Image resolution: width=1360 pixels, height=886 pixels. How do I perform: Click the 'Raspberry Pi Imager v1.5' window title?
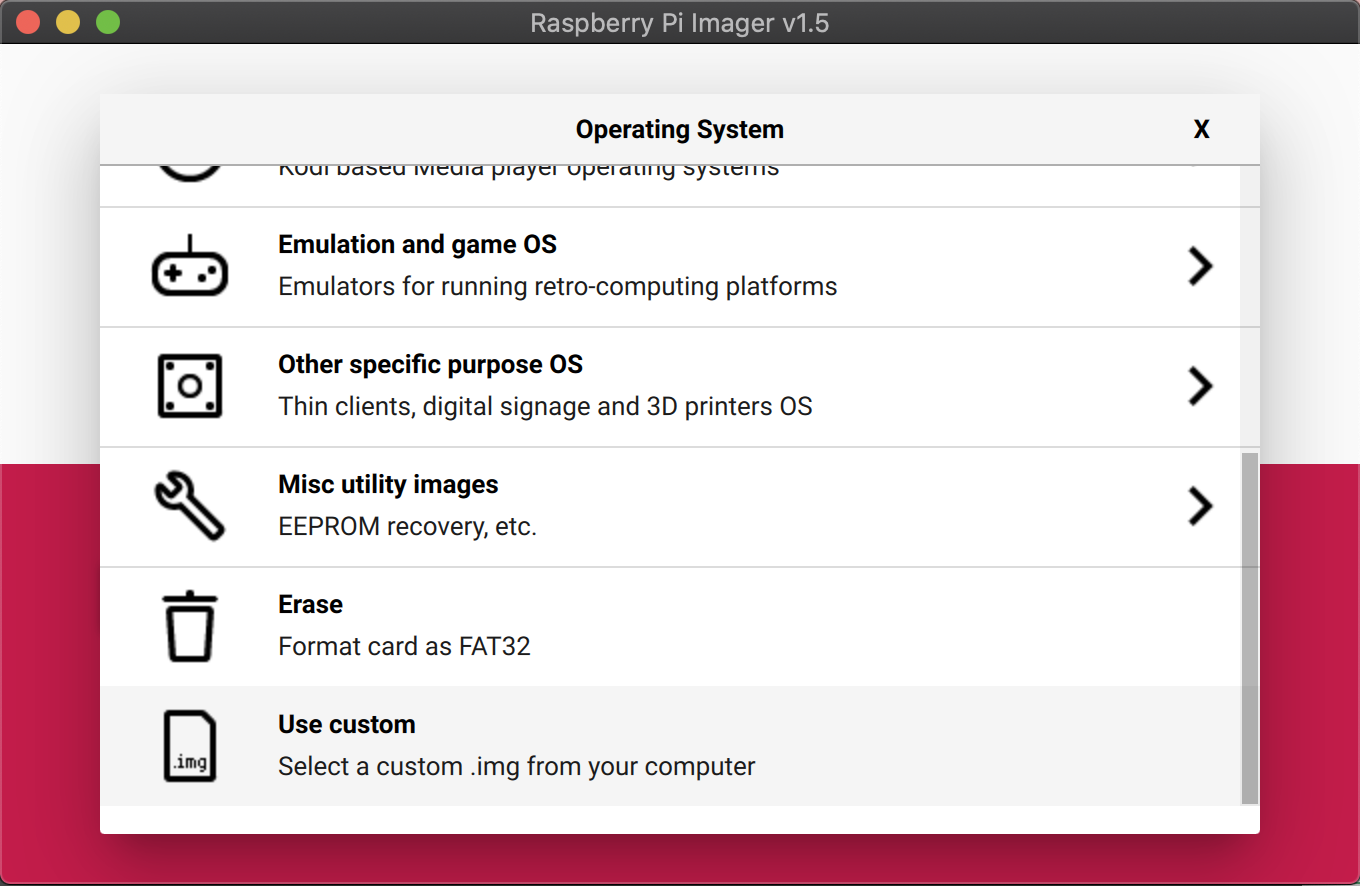[680, 22]
